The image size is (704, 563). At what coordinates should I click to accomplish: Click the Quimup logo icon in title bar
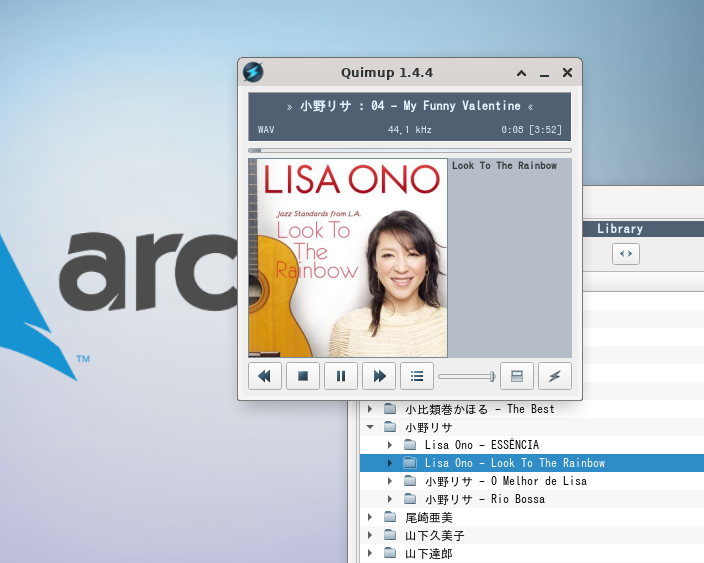click(x=253, y=73)
